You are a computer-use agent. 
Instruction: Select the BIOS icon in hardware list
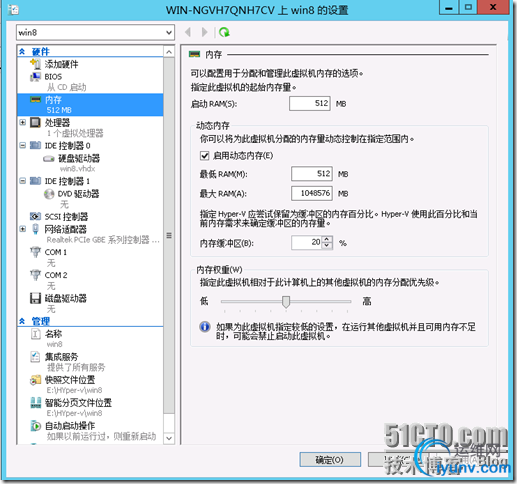(35, 77)
